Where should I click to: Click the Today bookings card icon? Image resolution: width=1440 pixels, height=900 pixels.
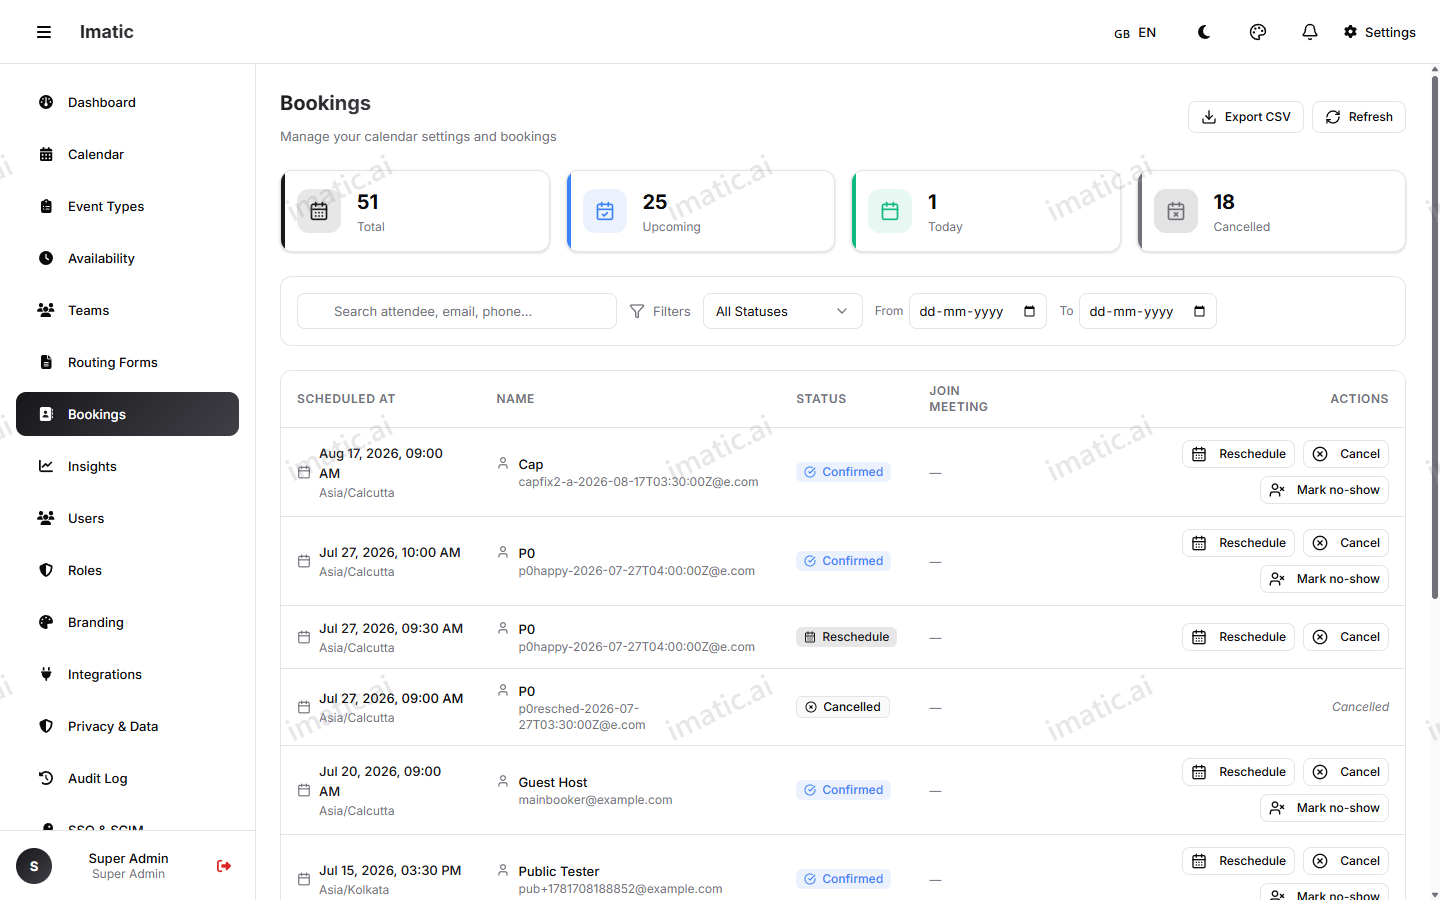click(x=890, y=211)
